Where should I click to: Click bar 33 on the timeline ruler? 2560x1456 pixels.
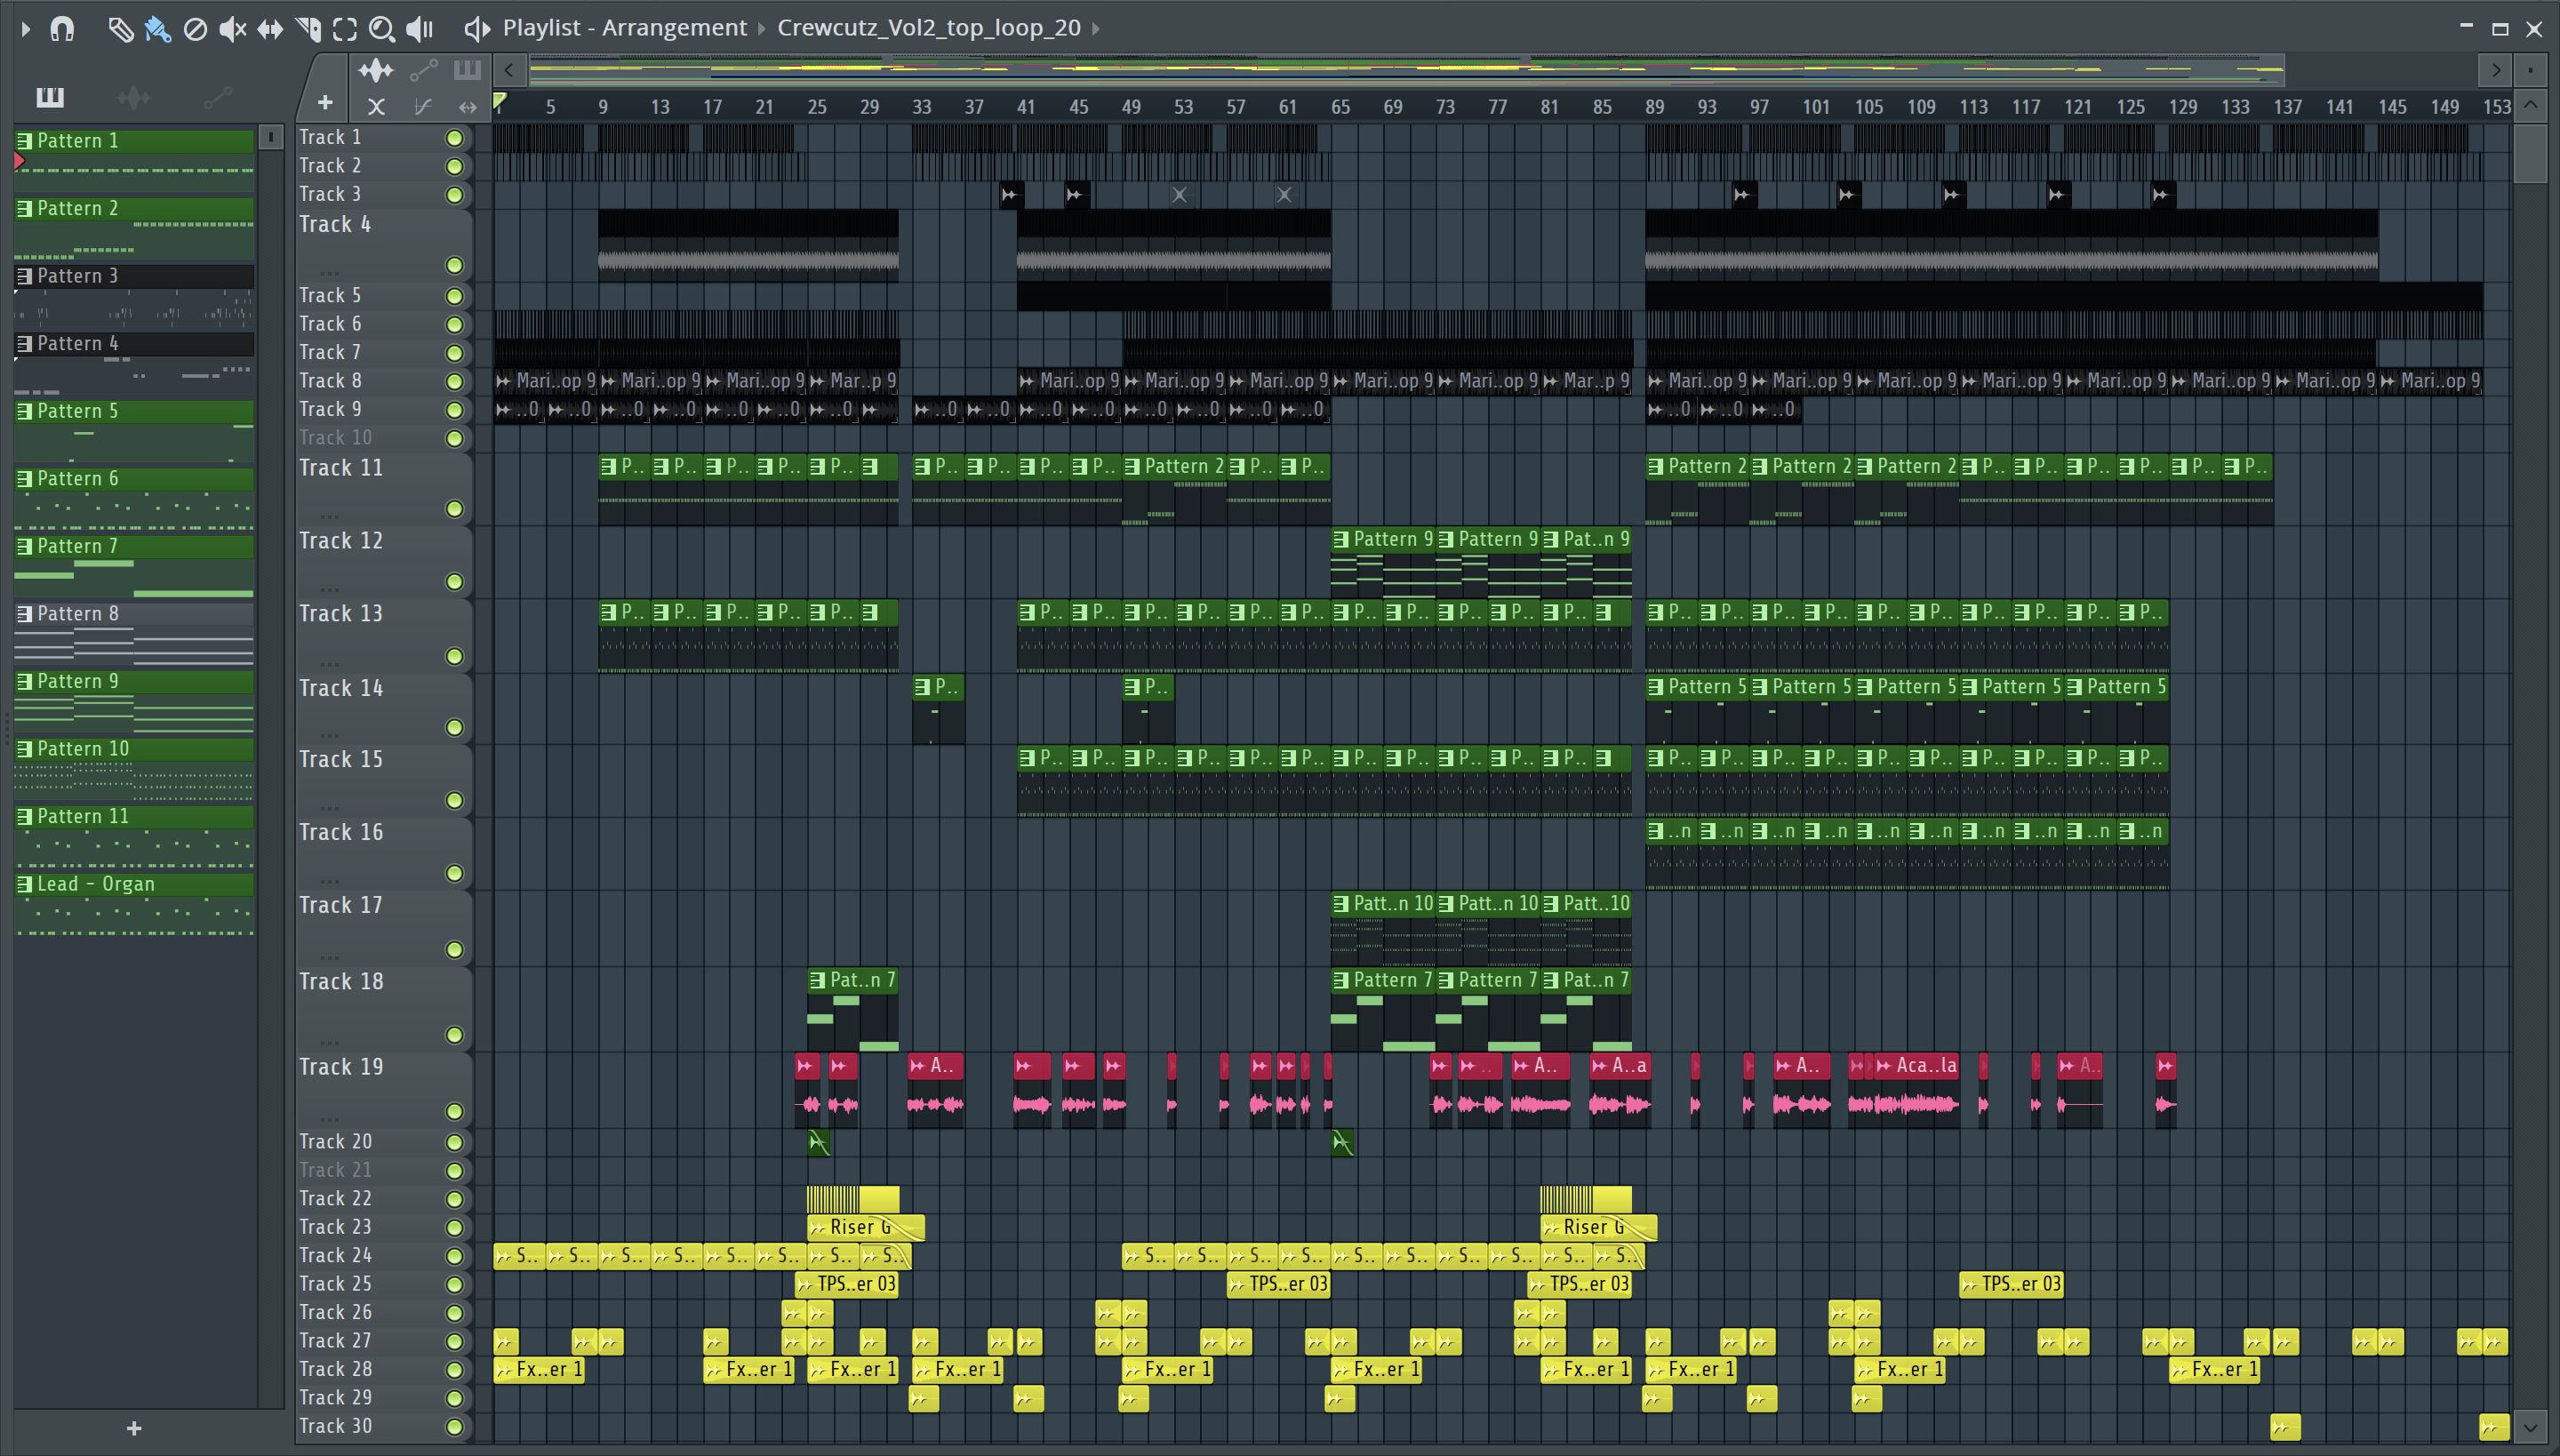pyautogui.click(x=921, y=107)
